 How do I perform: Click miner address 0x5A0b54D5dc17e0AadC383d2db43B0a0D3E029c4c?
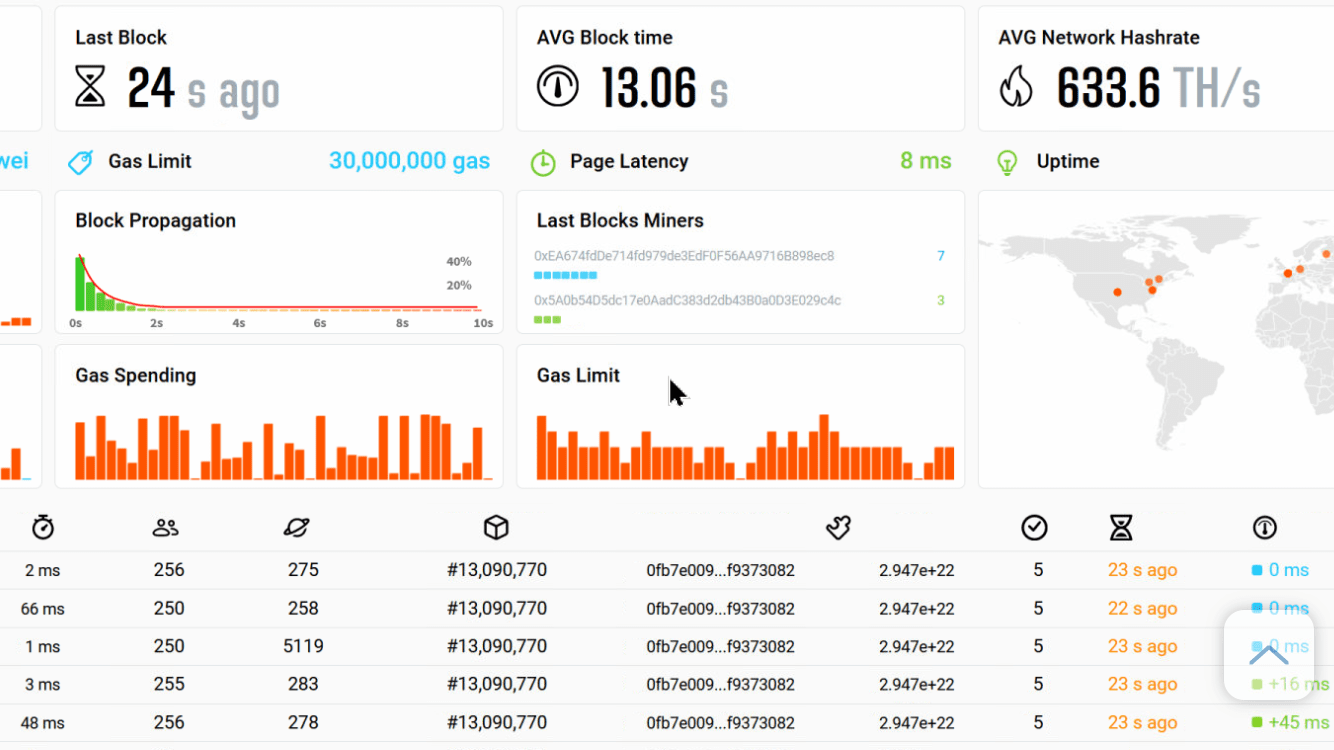(688, 300)
